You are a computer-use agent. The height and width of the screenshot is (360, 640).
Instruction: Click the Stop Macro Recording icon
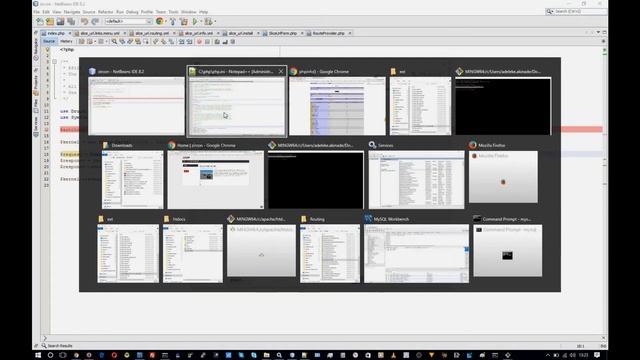(x=207, y=41)
